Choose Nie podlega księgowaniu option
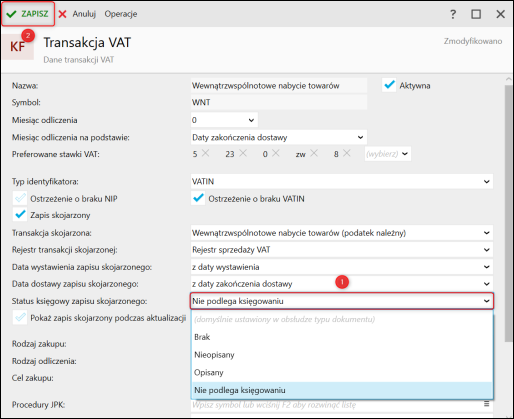This screenshot has width=514, height=419. click(342, 390)
